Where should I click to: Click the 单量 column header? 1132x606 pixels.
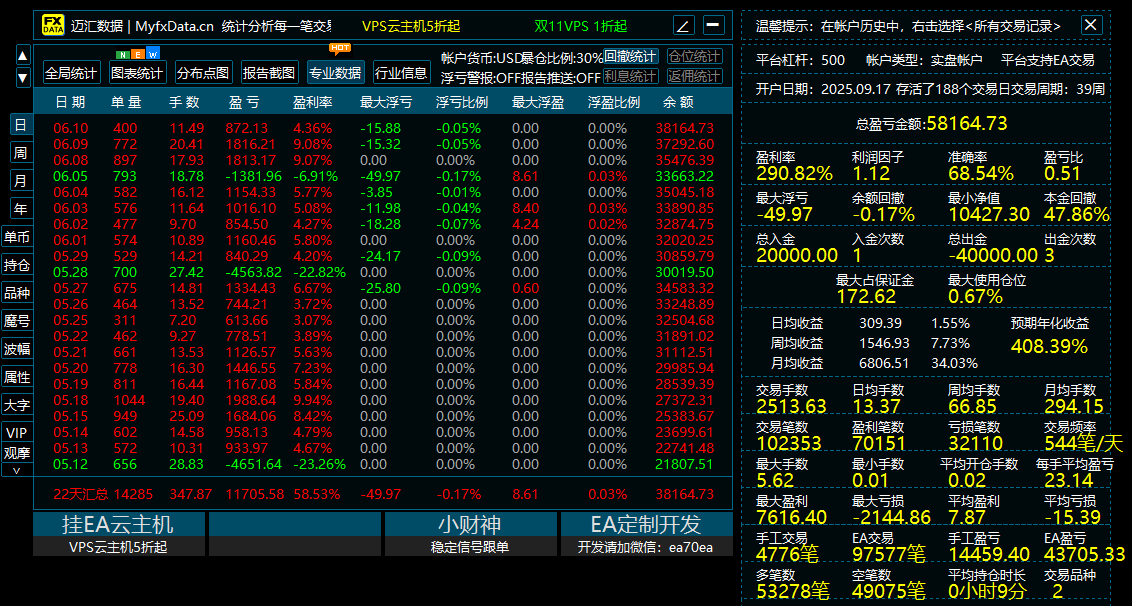point(126,103)
